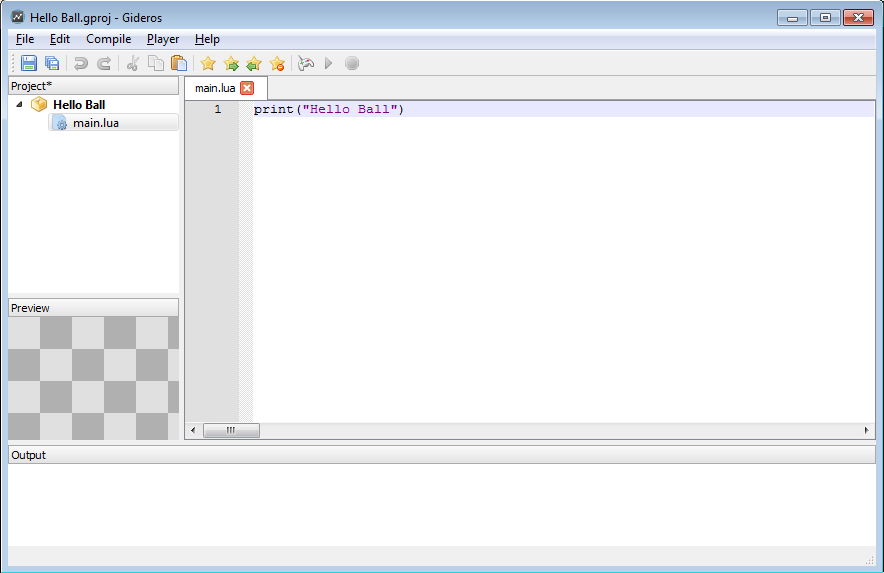This screenshot has height=573, width=884.
Task: Click the Gideros app icon in title bar
Action: pyautogui.click(x=18, y=17)
